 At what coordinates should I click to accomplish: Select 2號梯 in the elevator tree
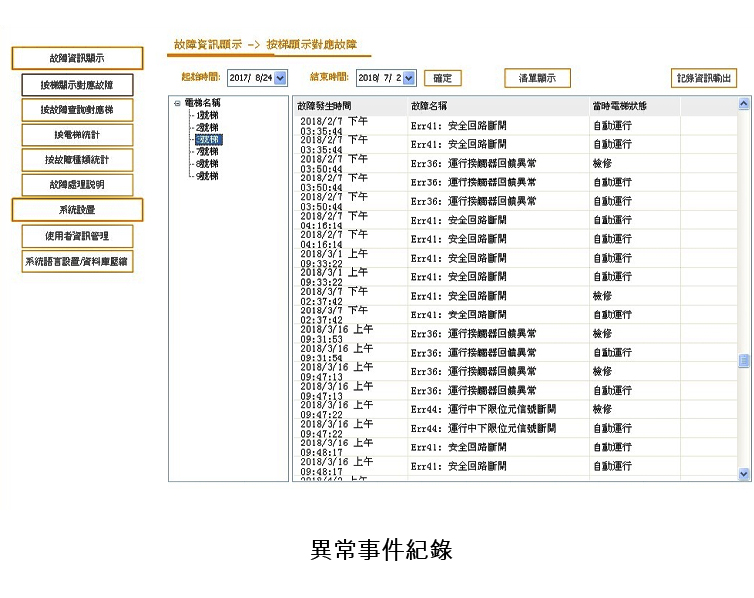(x=207, y=127)
